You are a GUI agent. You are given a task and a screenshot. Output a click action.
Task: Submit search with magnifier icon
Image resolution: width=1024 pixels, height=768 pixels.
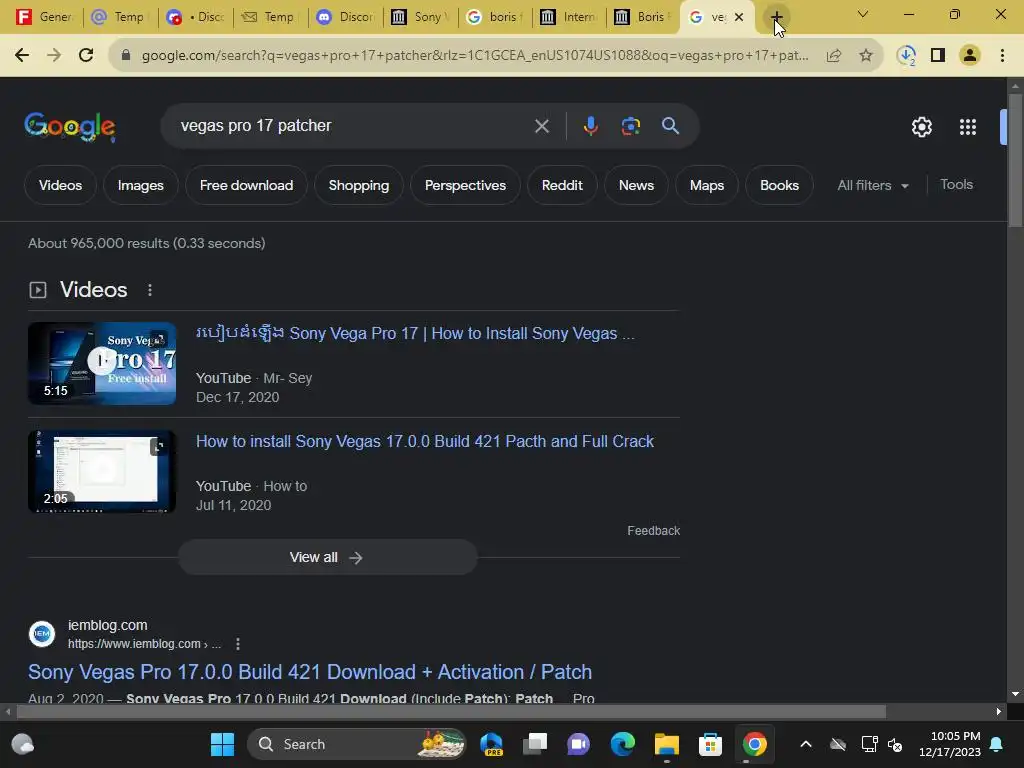671,126
